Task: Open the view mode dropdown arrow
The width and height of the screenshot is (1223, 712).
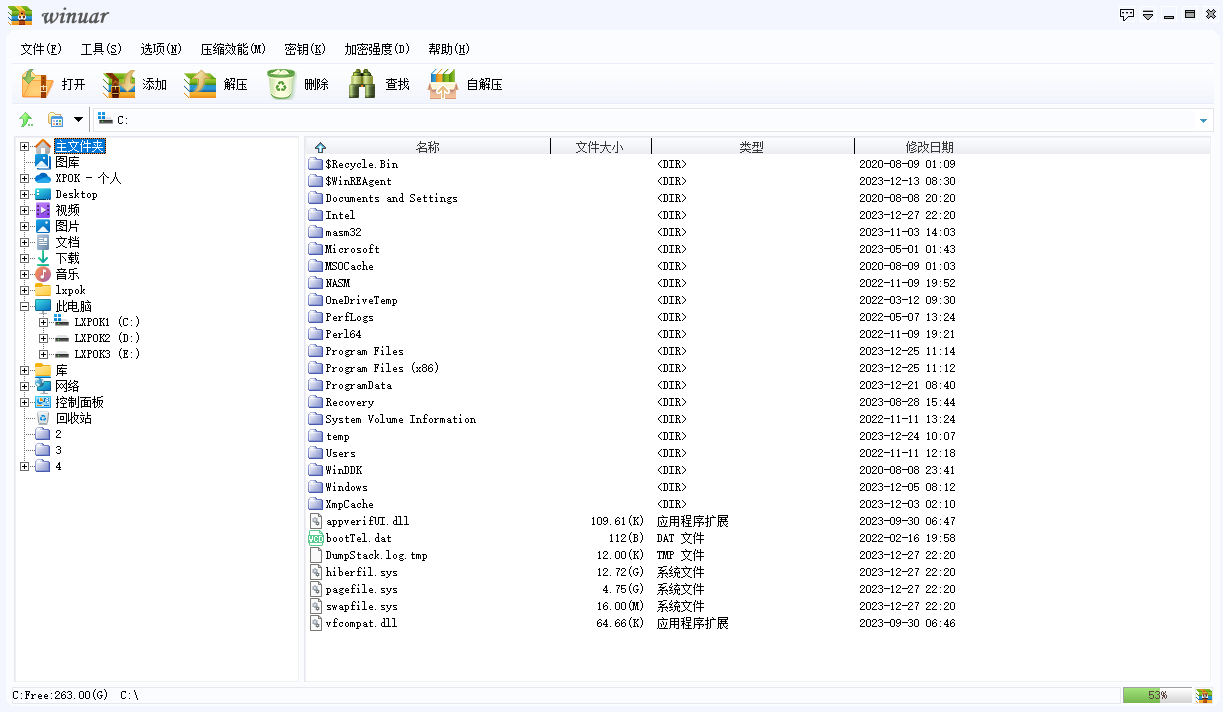Action: pyautogui.click(x=78, y=120)
